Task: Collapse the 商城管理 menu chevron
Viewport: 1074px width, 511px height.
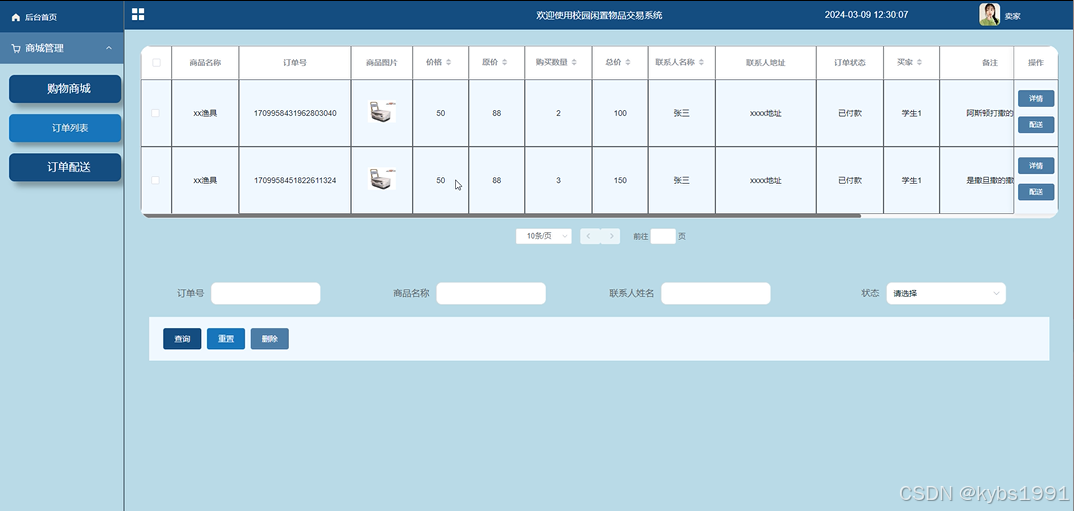Action: [108, 49]
